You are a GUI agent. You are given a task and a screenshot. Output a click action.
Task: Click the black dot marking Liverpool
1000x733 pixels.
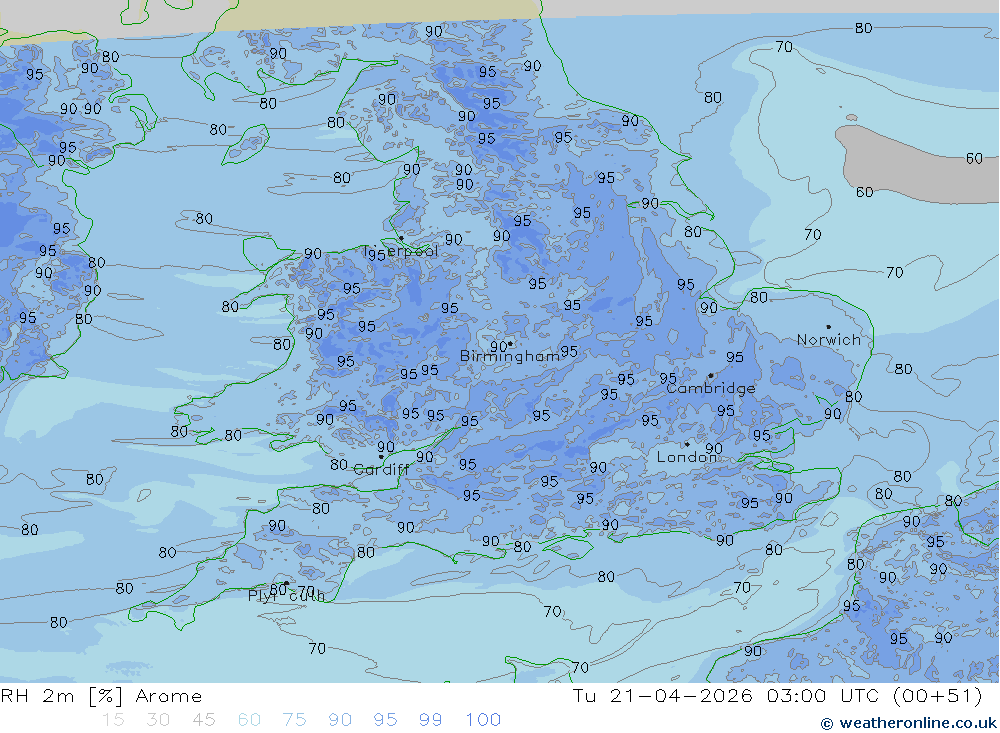(401, 238)
